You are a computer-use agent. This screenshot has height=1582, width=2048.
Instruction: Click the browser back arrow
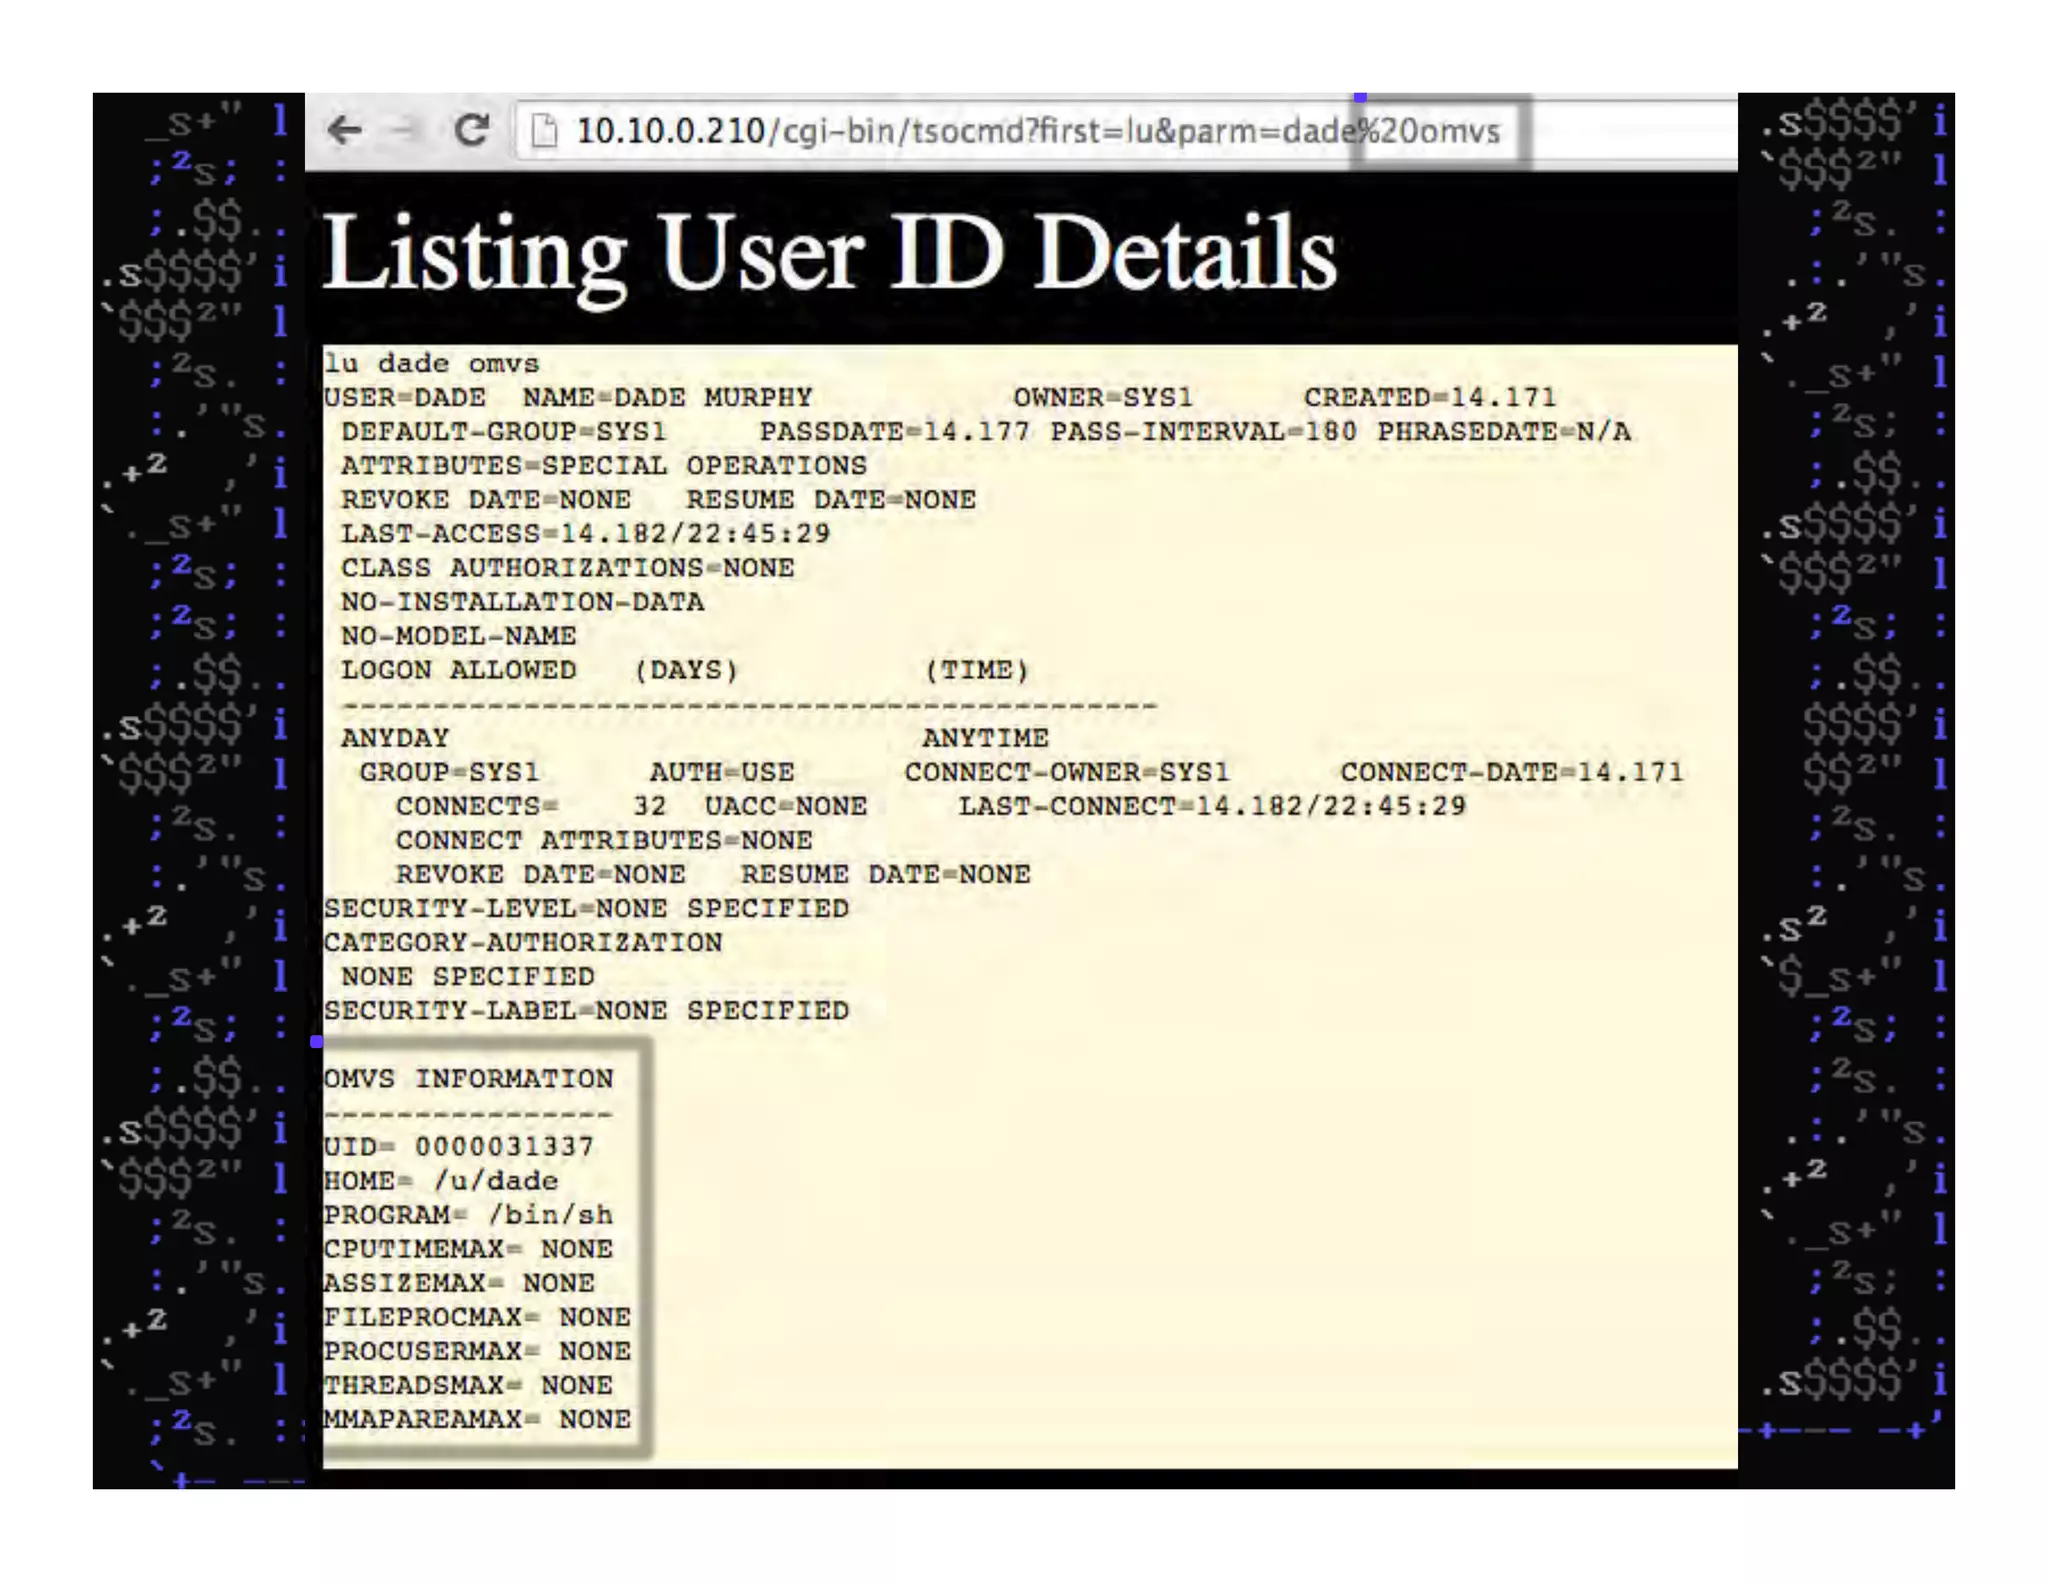point(344,130)
